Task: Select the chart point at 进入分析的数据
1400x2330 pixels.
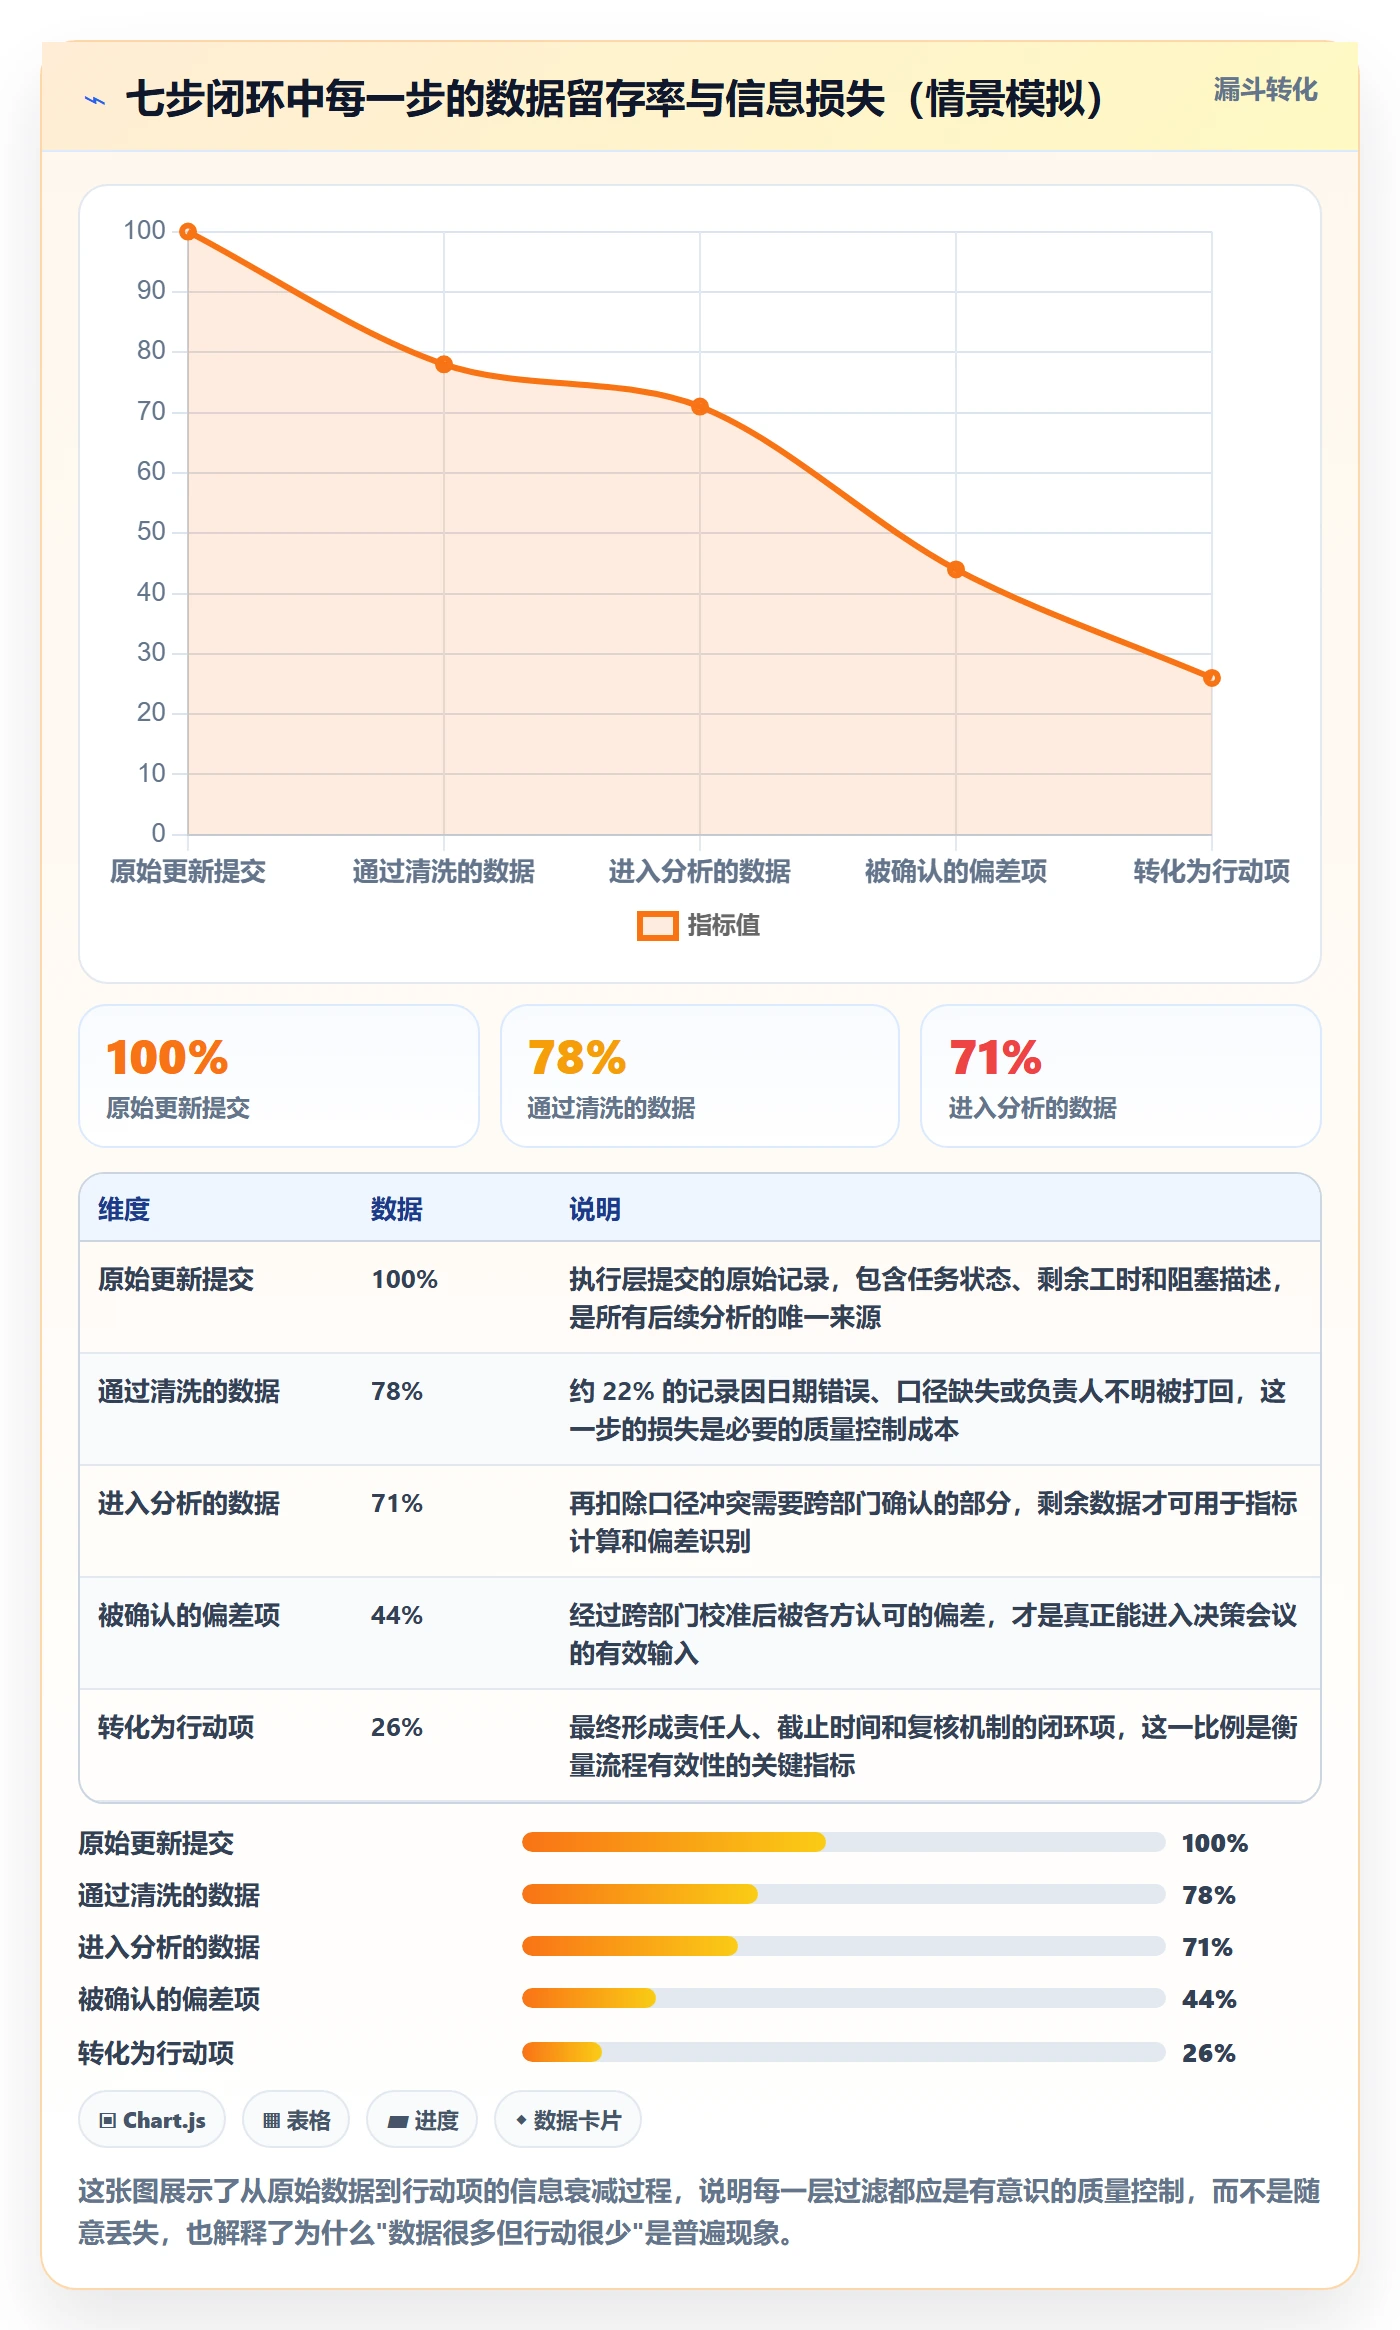Action: point(700,407)
